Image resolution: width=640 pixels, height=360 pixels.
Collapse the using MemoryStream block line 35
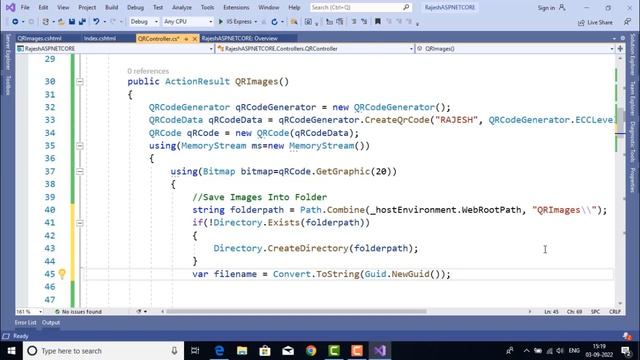pos(80,146)
